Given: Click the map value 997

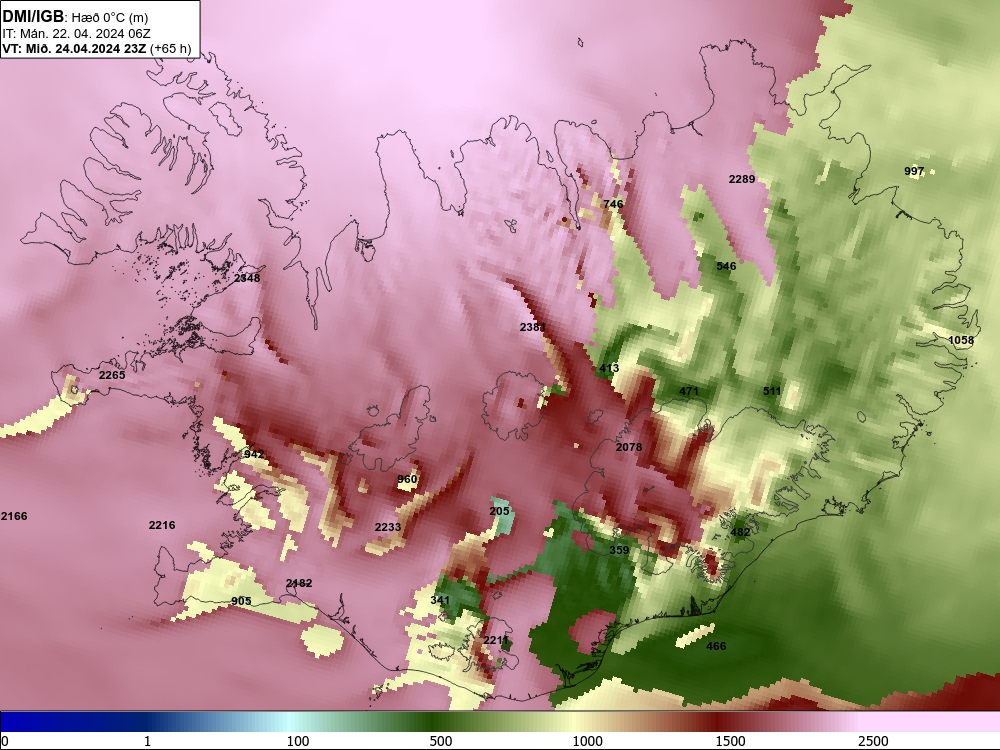Looking at the screenshot, I should tap(914, 171).
